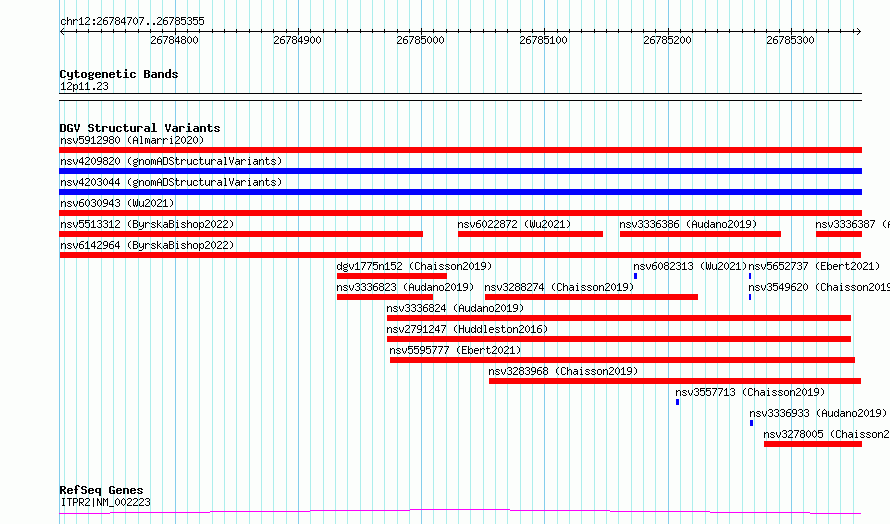Click the chr12:26784707..26785355 coordinate text
Image resolution: width=890 pixels, height=524 pixels.
[x=132, y=22]
